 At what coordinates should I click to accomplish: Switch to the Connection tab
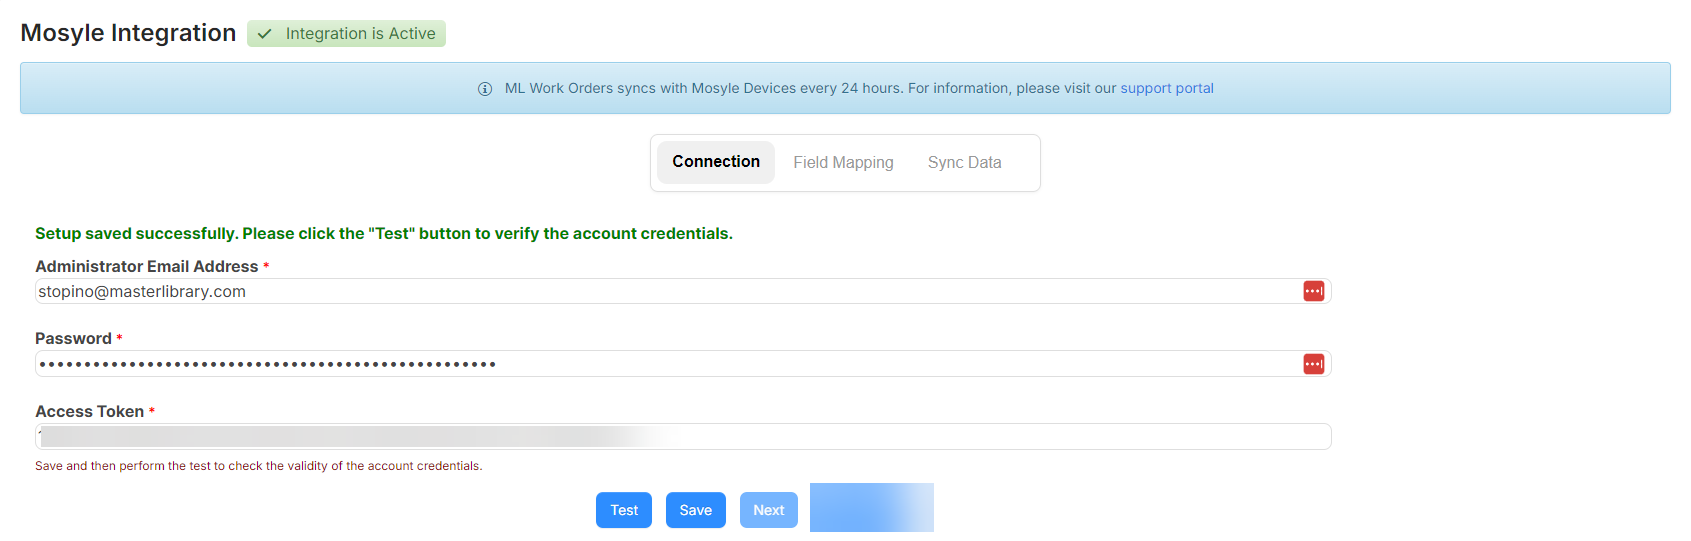[716, 162]
